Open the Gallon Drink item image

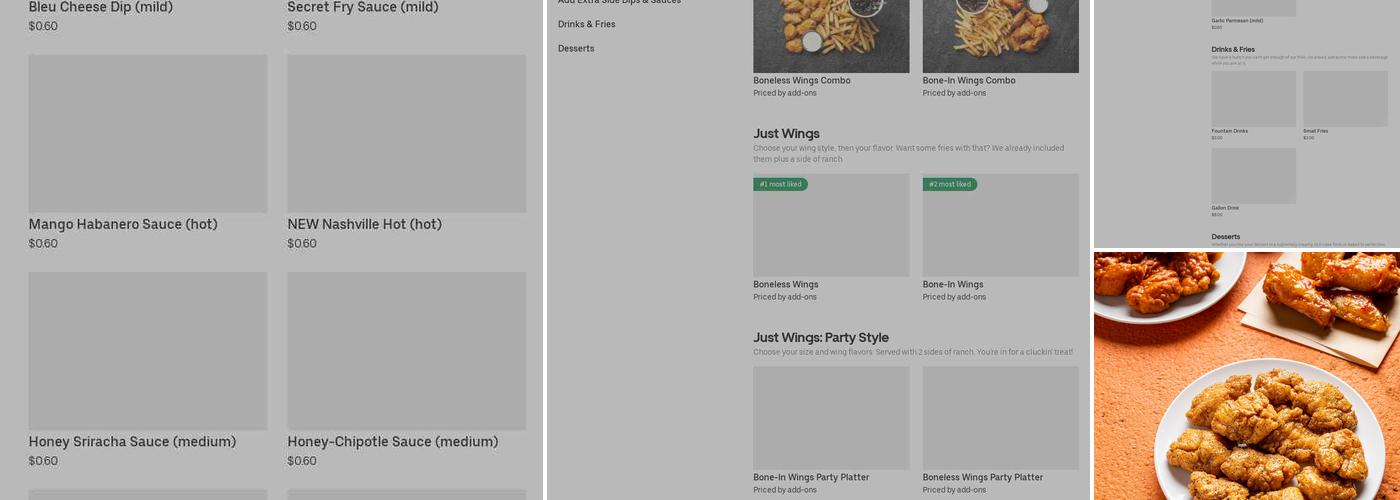pyautogui.click(x=1253, y=176)
